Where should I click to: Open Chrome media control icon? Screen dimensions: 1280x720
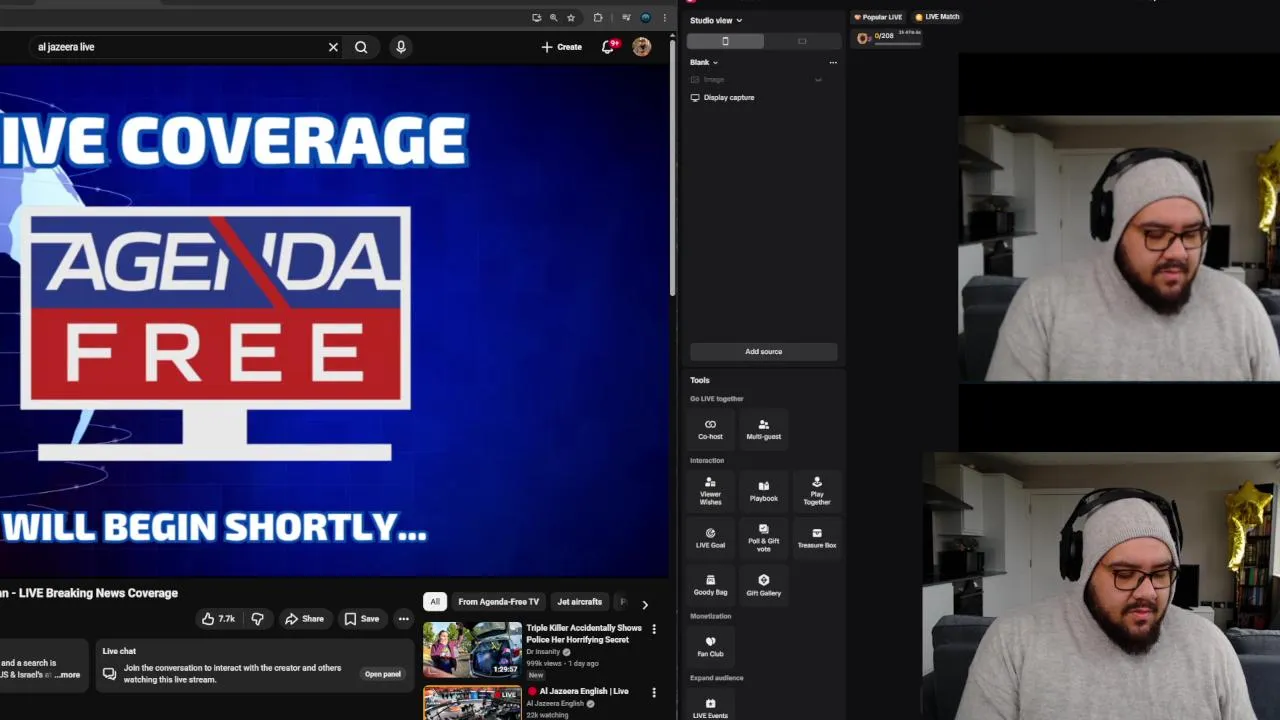pyautogui.click(x=626, y=18)
